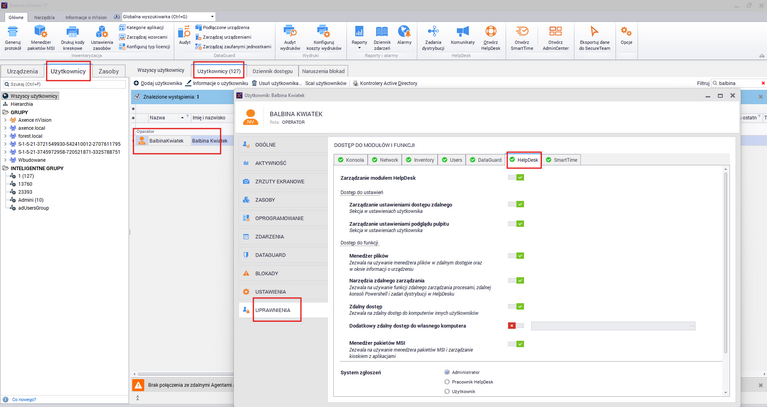Open Kontrolery Active Directory
Image resolution: width=767 pixels, height=407 pixels.
[x=385, y=84]
